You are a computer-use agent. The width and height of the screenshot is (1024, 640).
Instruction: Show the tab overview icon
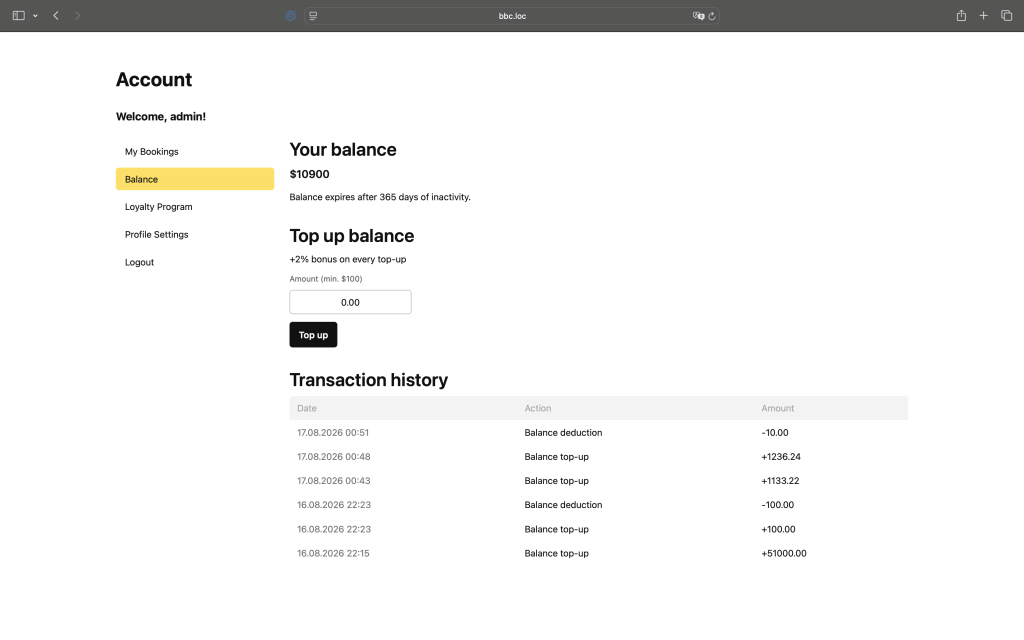pyautogui.click(x=1006, y=16)
